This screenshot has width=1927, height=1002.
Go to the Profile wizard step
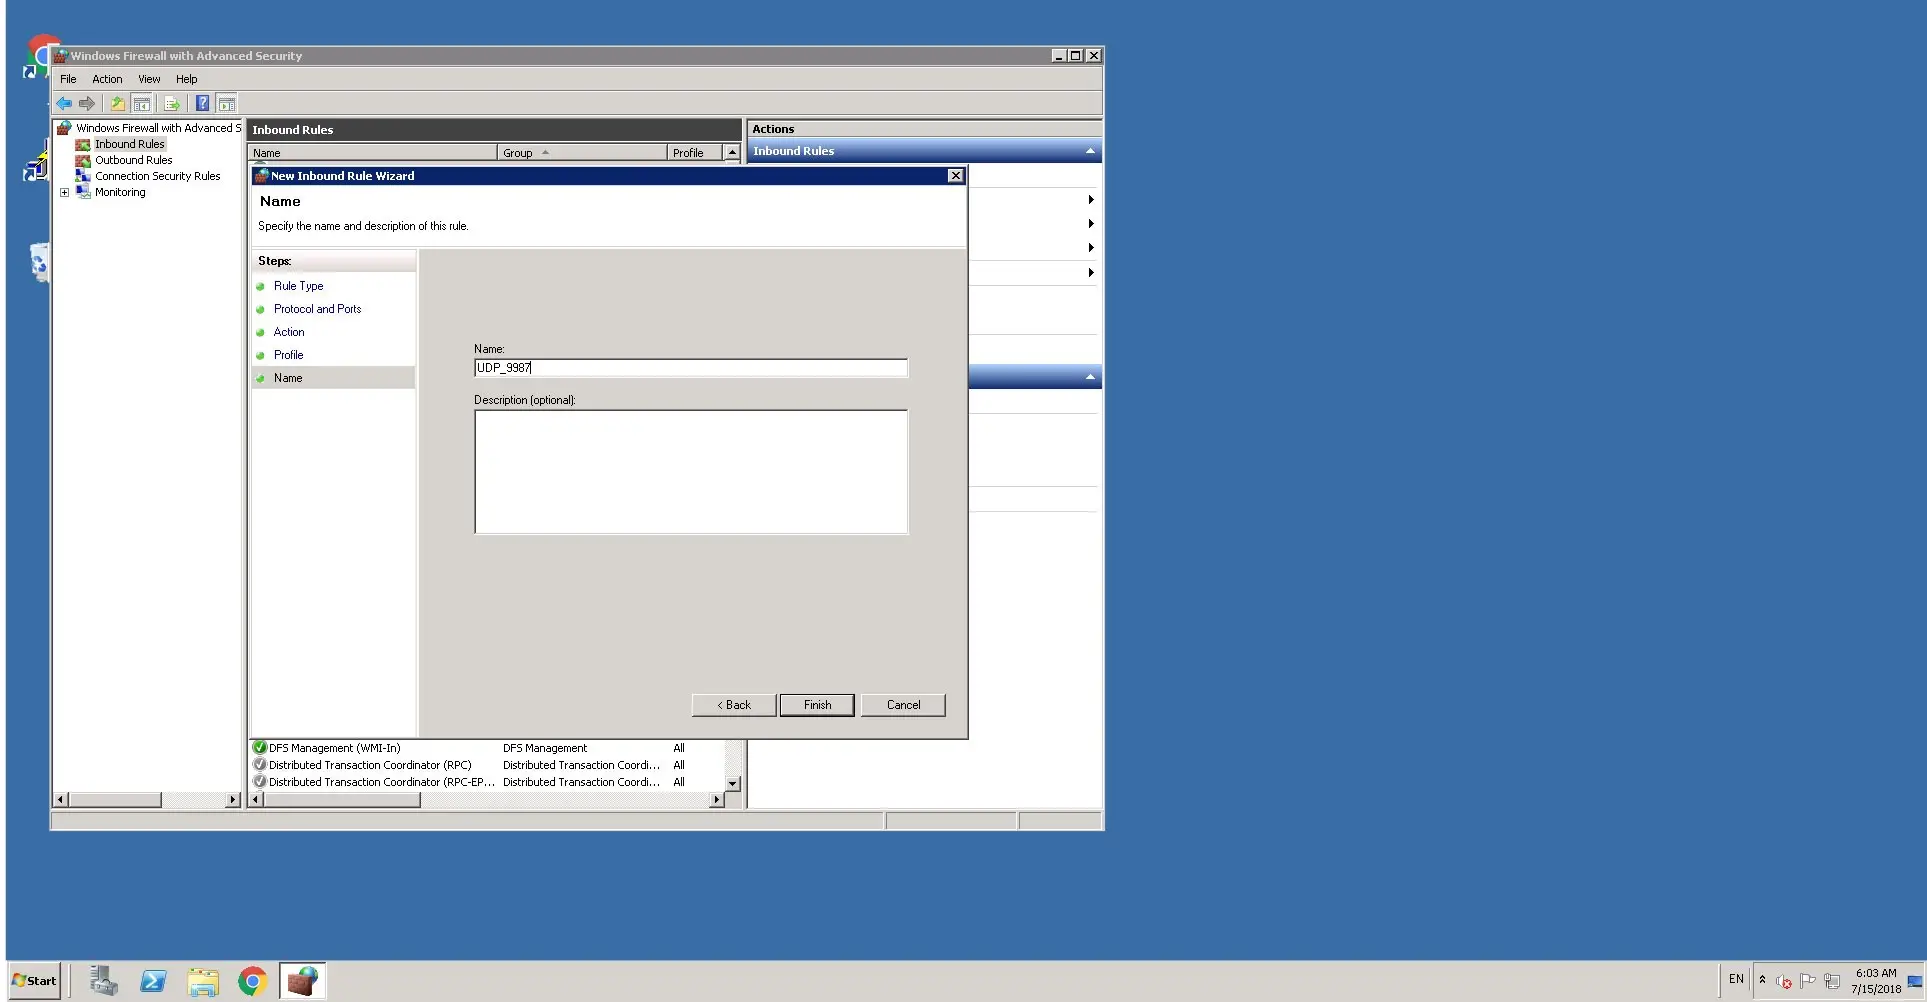tap(288, 355)
